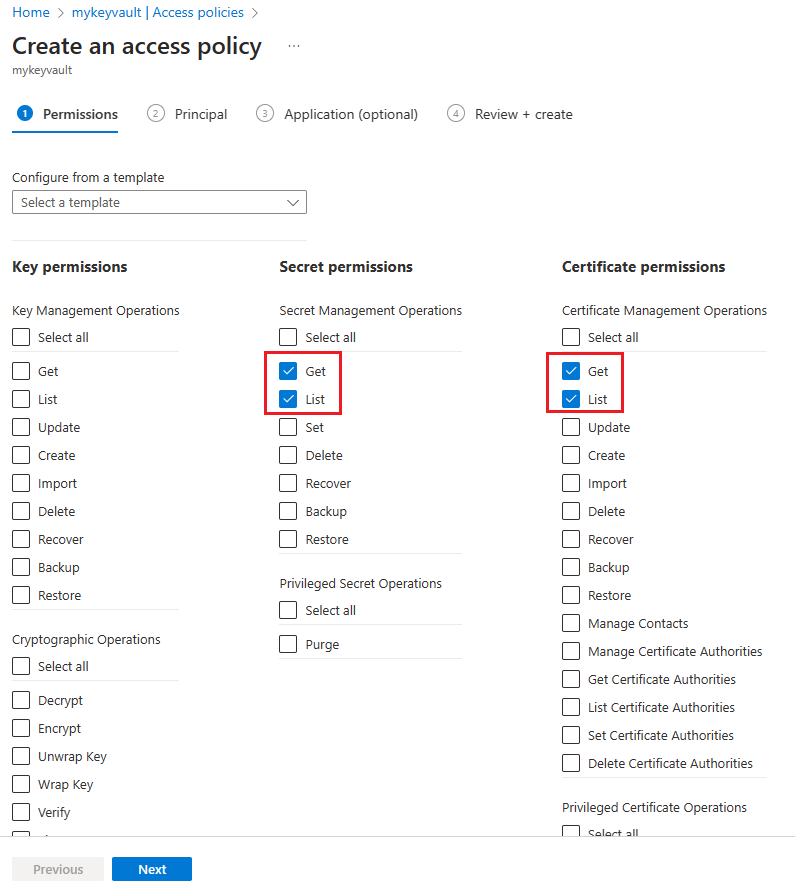The image size is (795, 892).
Task: Check Select all for Key Management Operations
Action: 21,338
